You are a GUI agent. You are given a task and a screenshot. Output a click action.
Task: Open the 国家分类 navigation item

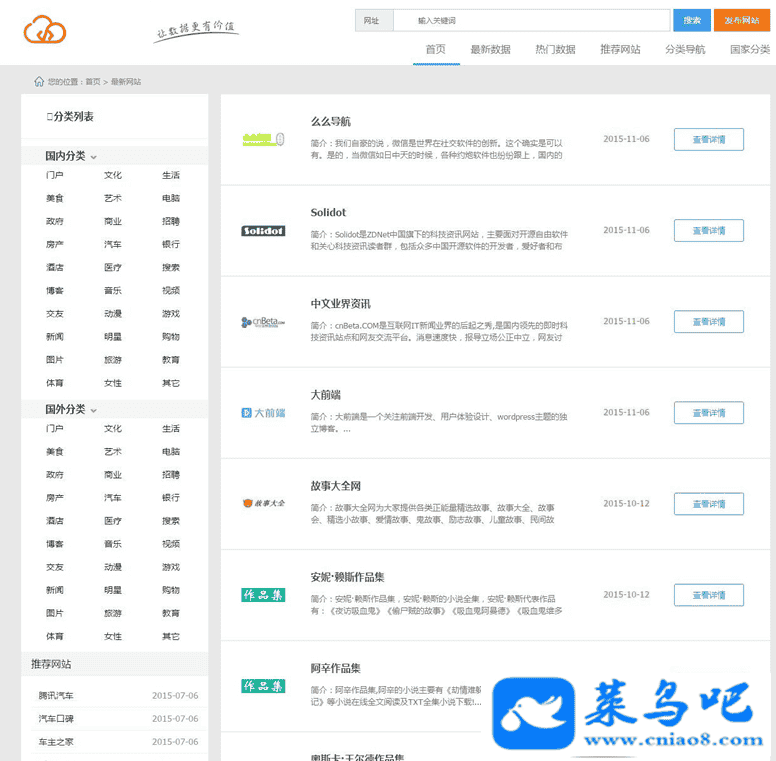(x=750, y=49)
